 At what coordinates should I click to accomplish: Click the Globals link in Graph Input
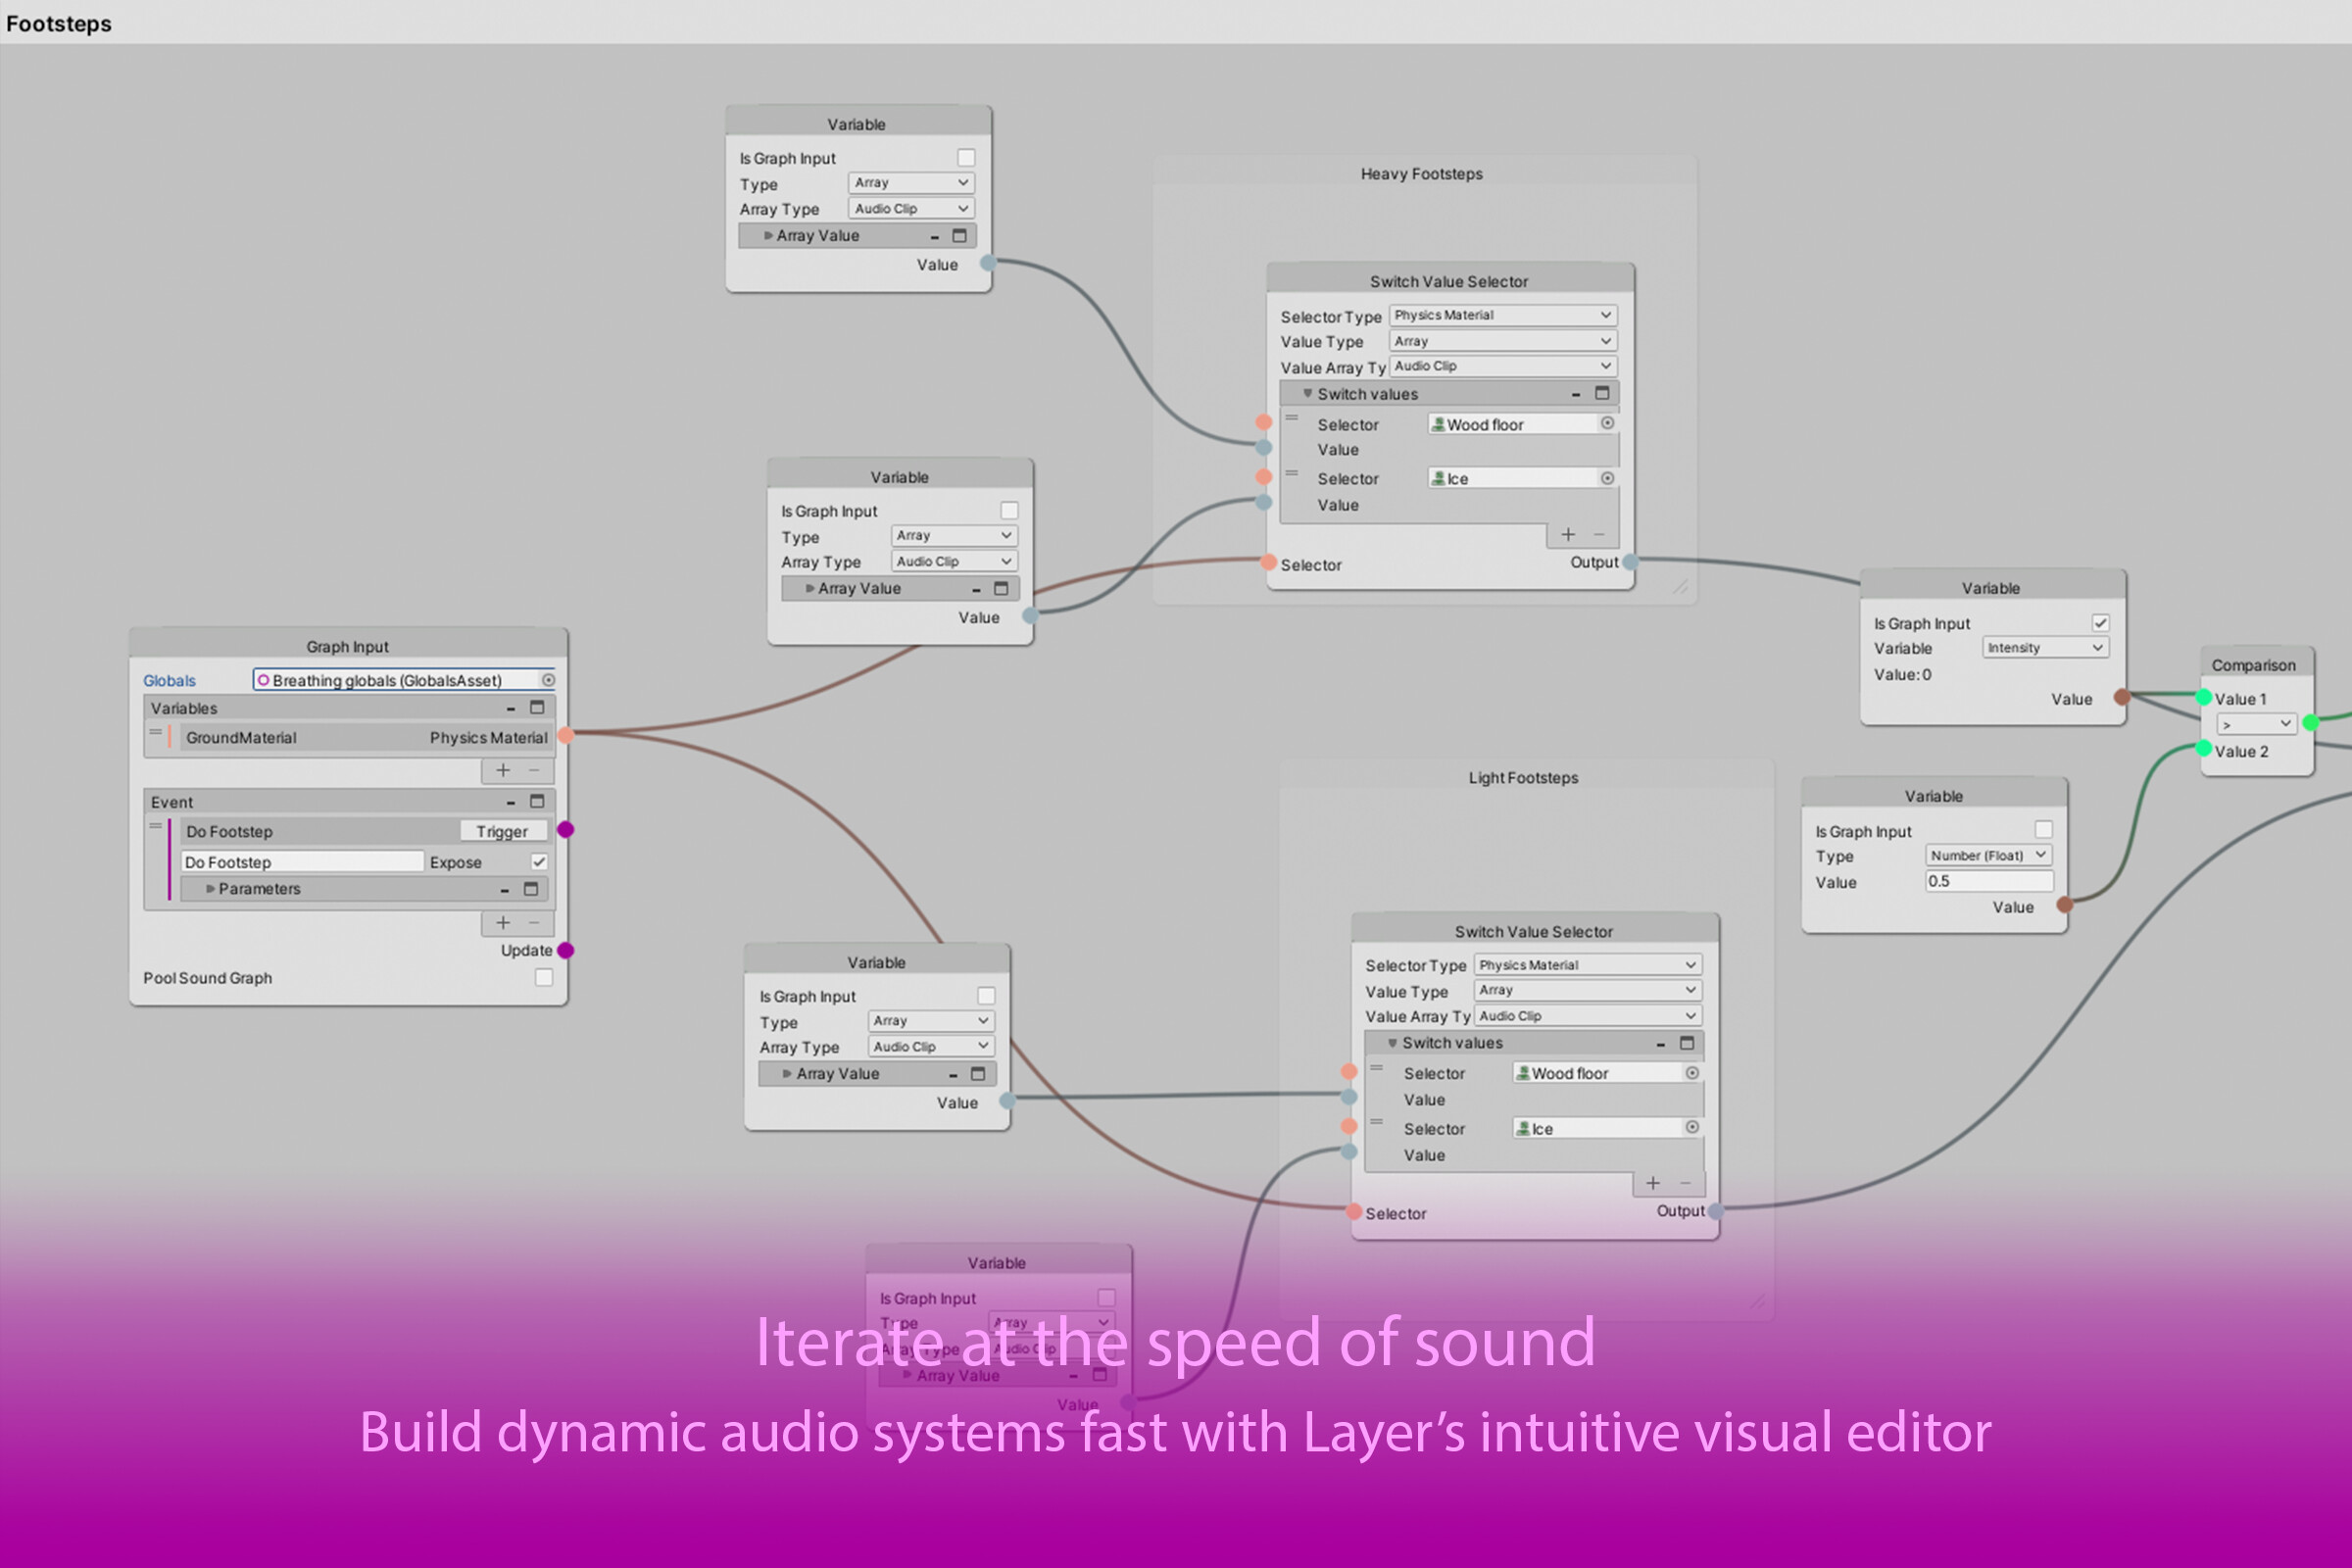168,680
